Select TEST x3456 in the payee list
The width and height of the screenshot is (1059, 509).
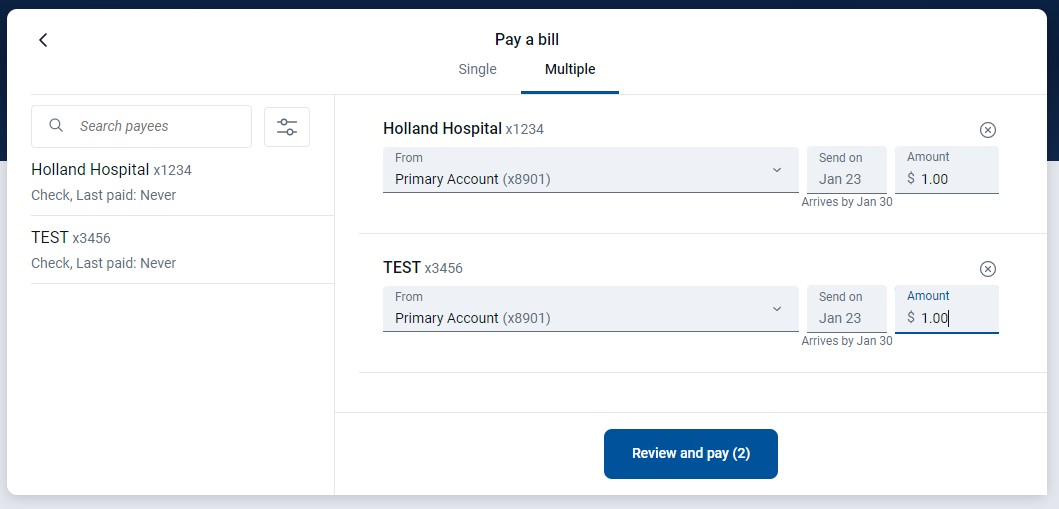182,250
